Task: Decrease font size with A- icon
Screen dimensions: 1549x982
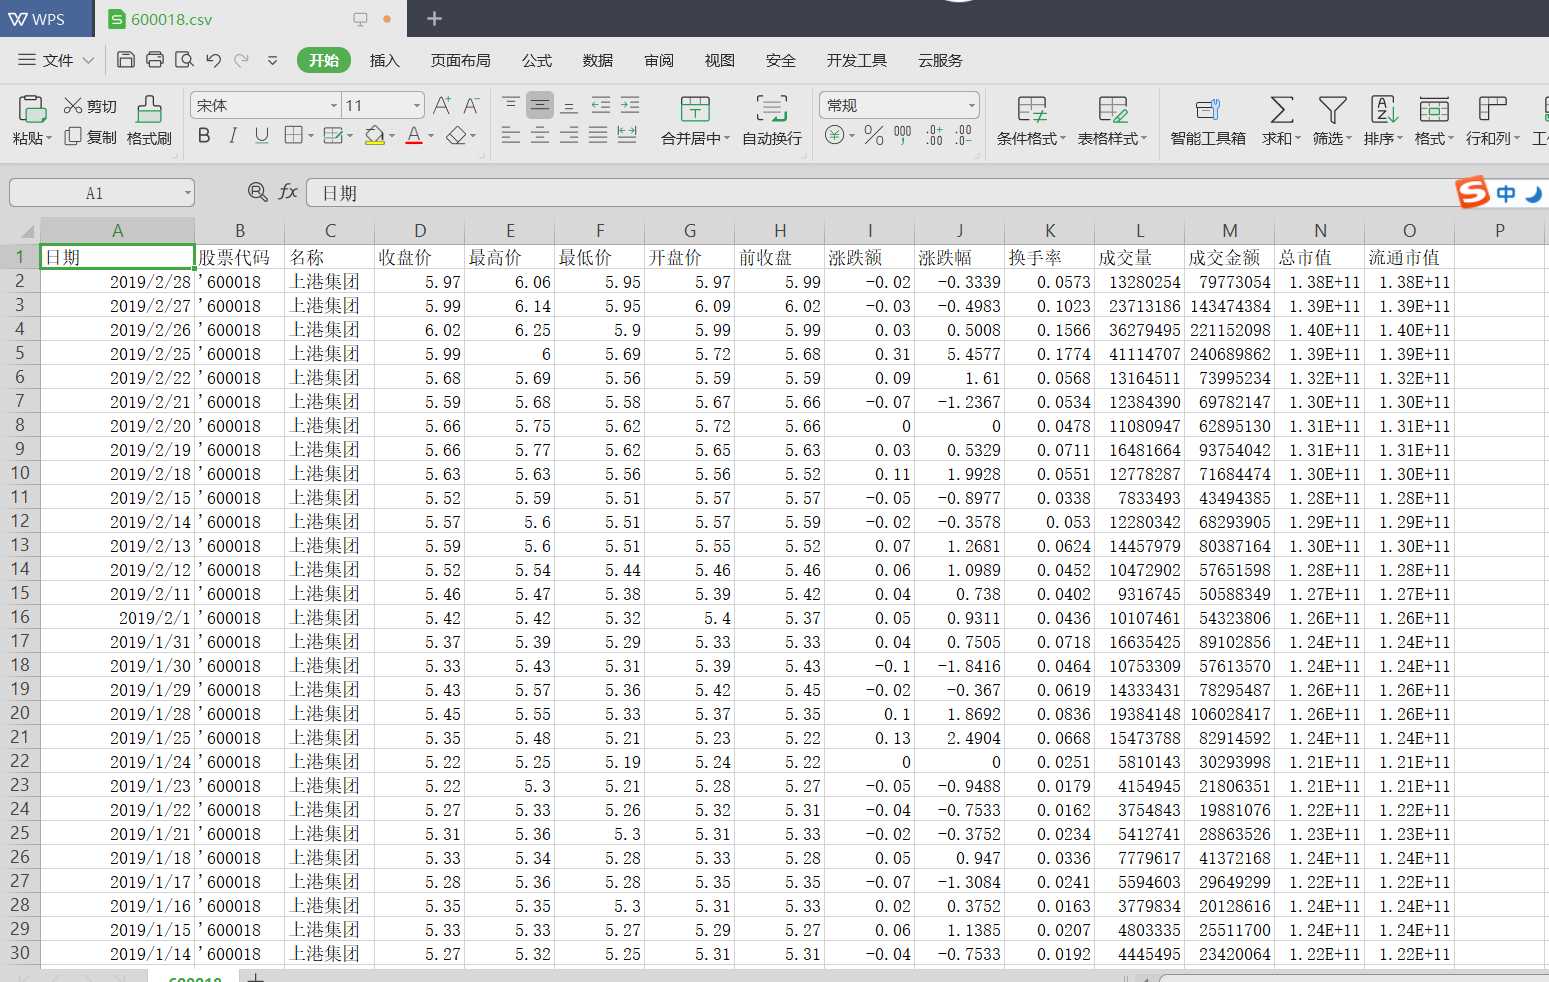Action: (471, 105)
